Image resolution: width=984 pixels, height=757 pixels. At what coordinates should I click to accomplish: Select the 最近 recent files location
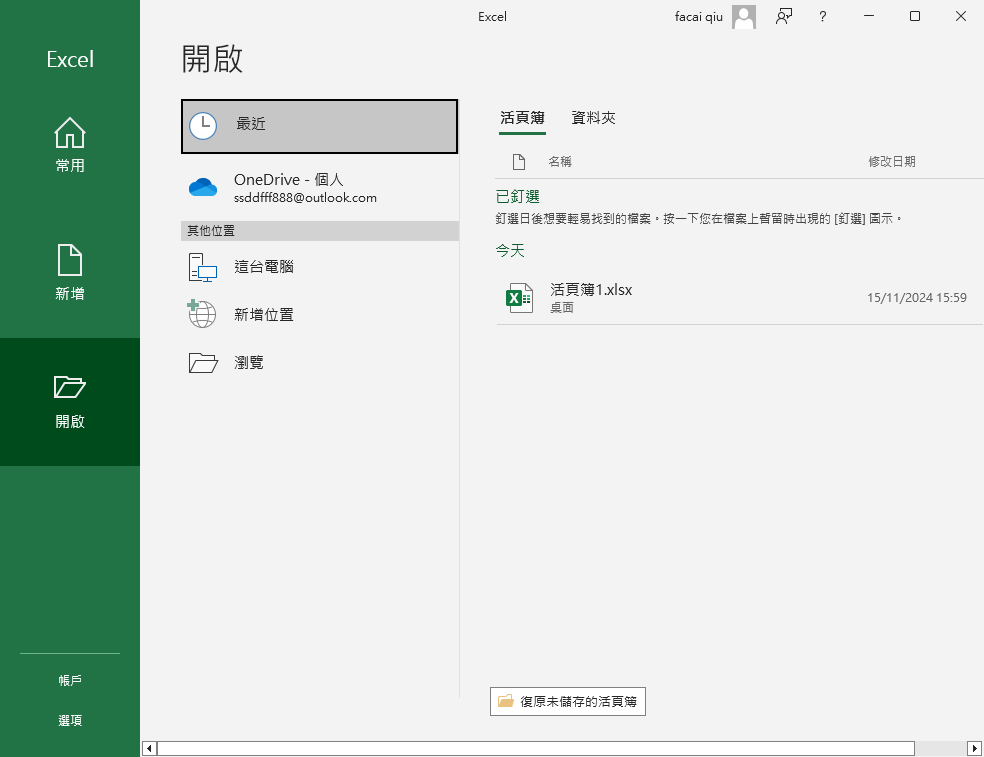(x=319, y=126)
